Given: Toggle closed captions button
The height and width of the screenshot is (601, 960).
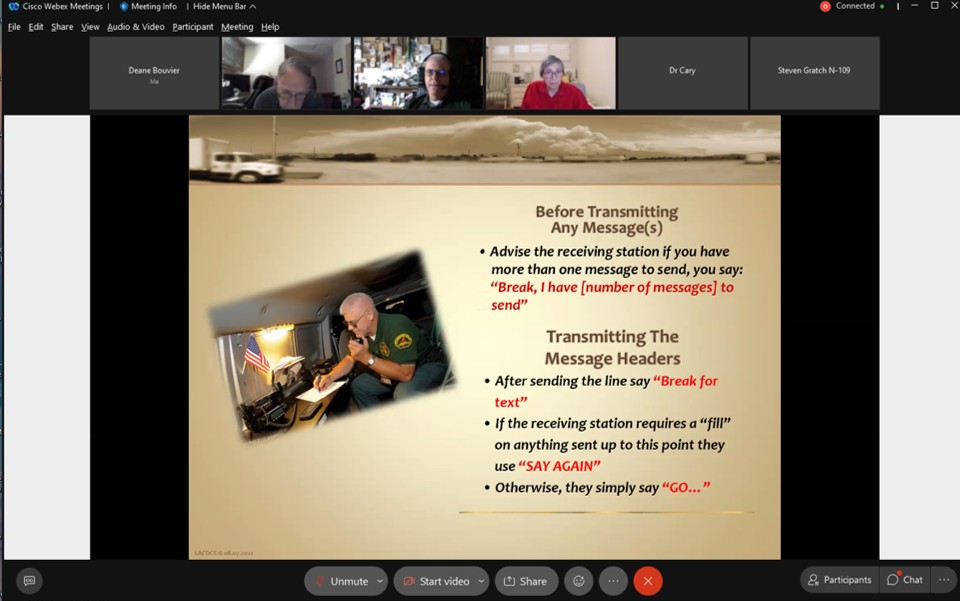Looking at the screenshot, I should 29,581.
